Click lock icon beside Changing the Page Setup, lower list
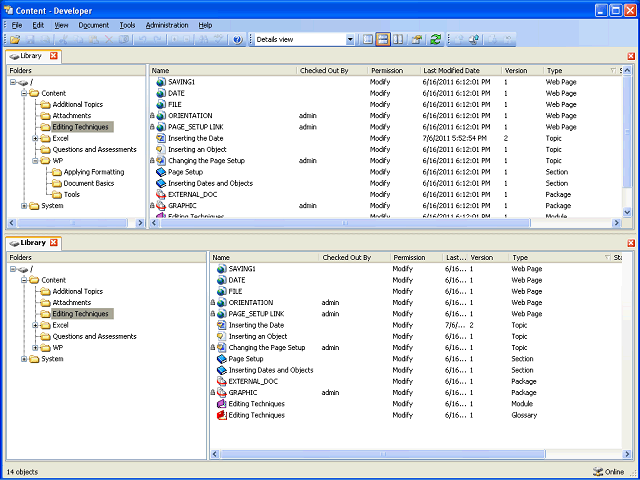This screenshot has height=480, width=640. click(x=213, y=348)
